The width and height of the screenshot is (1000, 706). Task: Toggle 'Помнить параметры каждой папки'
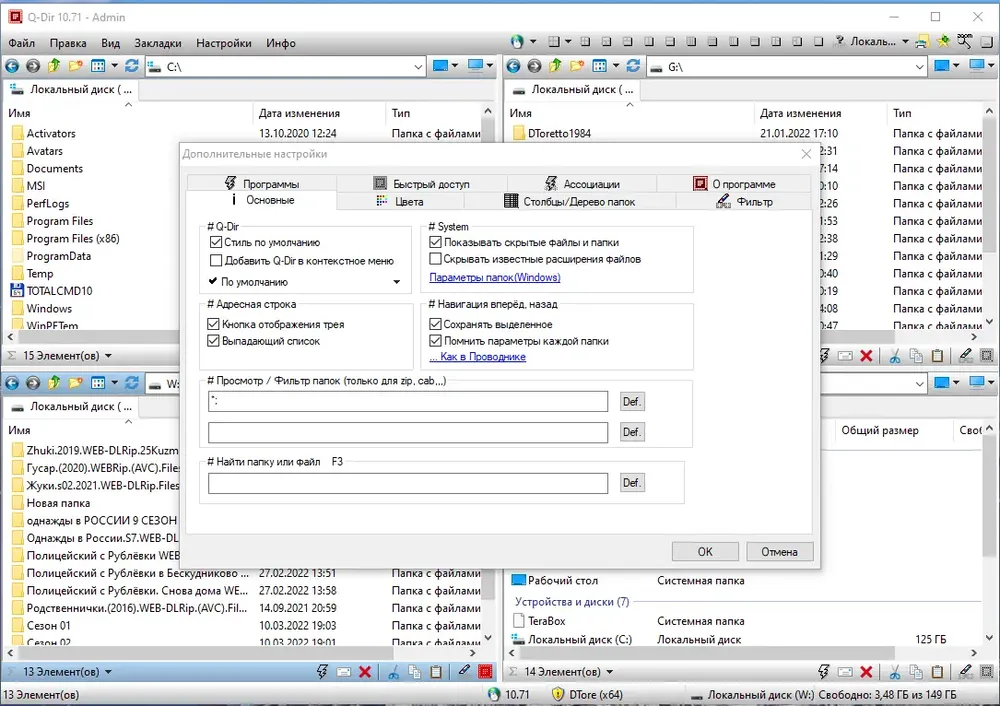click(x=436, y=341)
